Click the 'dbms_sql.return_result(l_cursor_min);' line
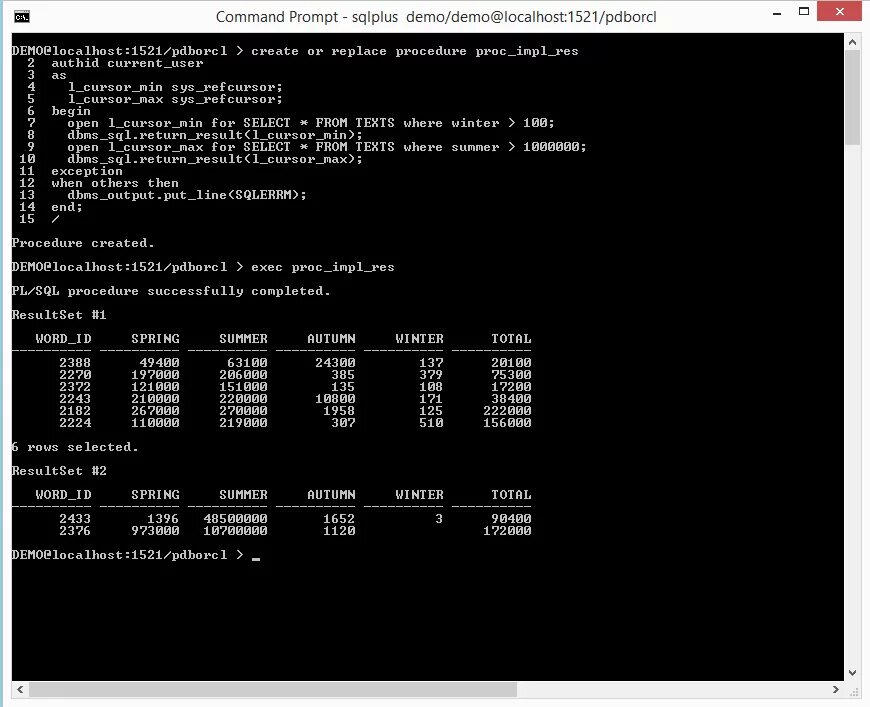Image resolution: width=870 pixels, height=707 pixels. (215, 135)
